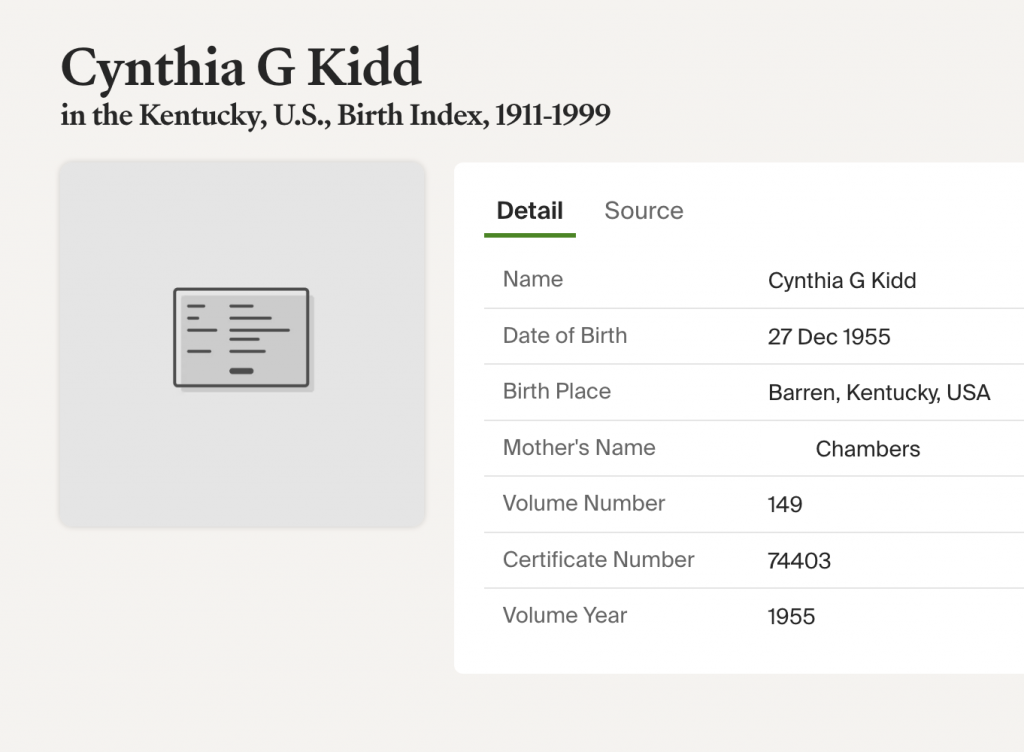
Task: Click the Kentucky Birth Index collection subtitle
Action: tap(335, 116)
